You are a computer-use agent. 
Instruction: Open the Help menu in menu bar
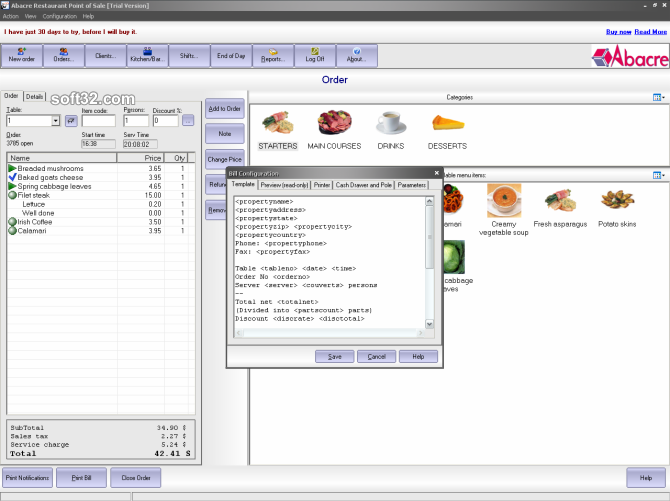(88, 16)
